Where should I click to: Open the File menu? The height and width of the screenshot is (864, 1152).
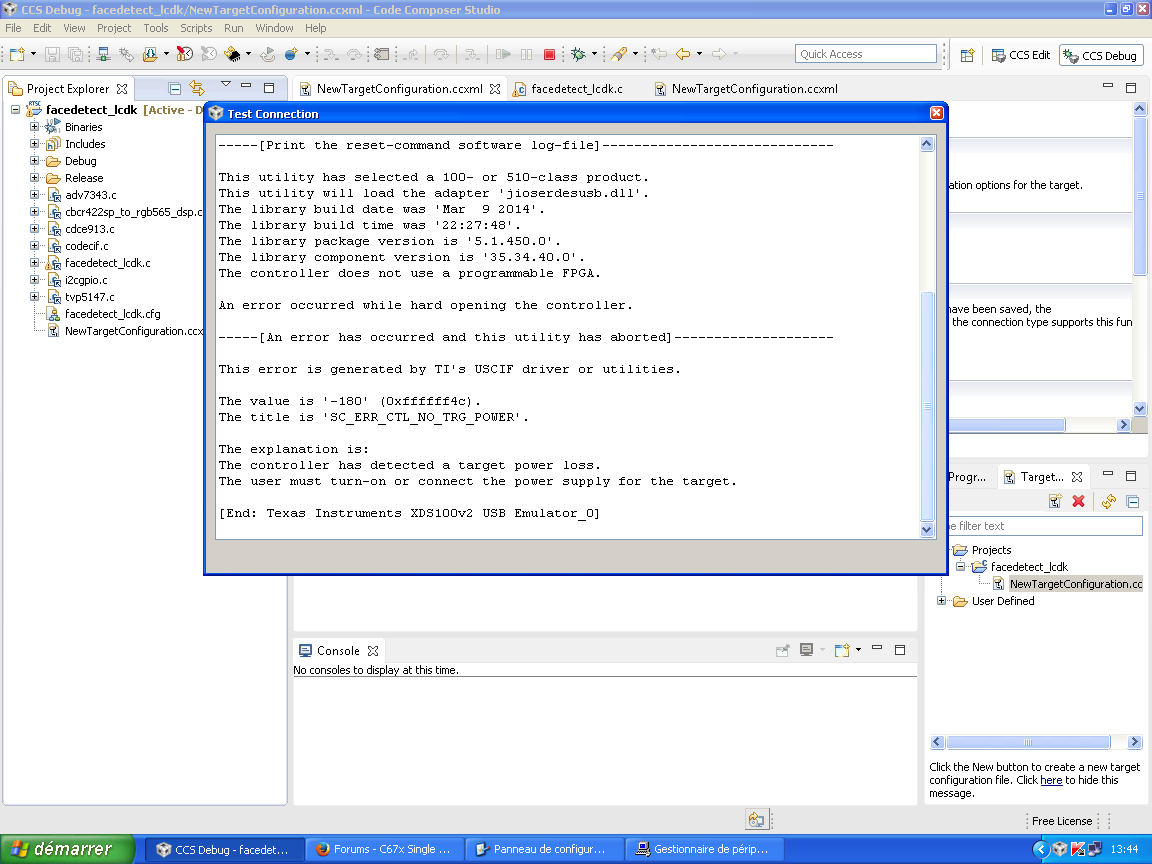coord(13,28)
